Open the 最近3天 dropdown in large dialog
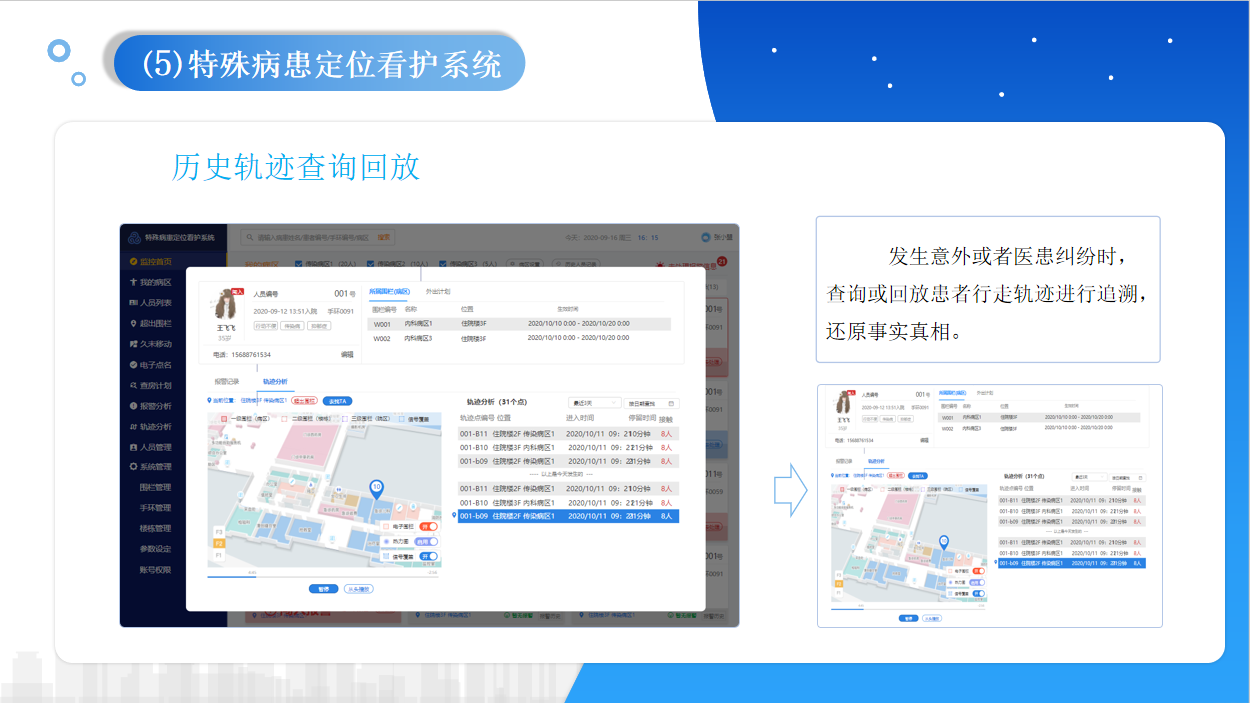The image size is (1250, 703). (595, 402)
